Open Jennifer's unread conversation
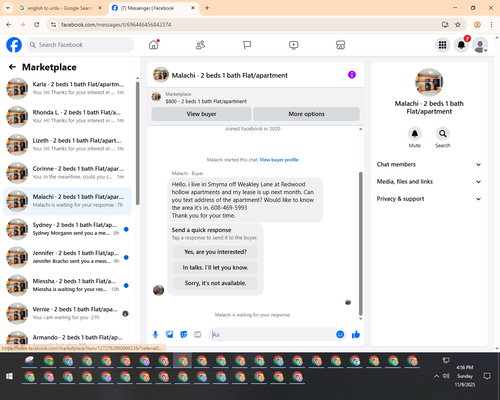This screenshot has width=500, height=400. (67, 257)
